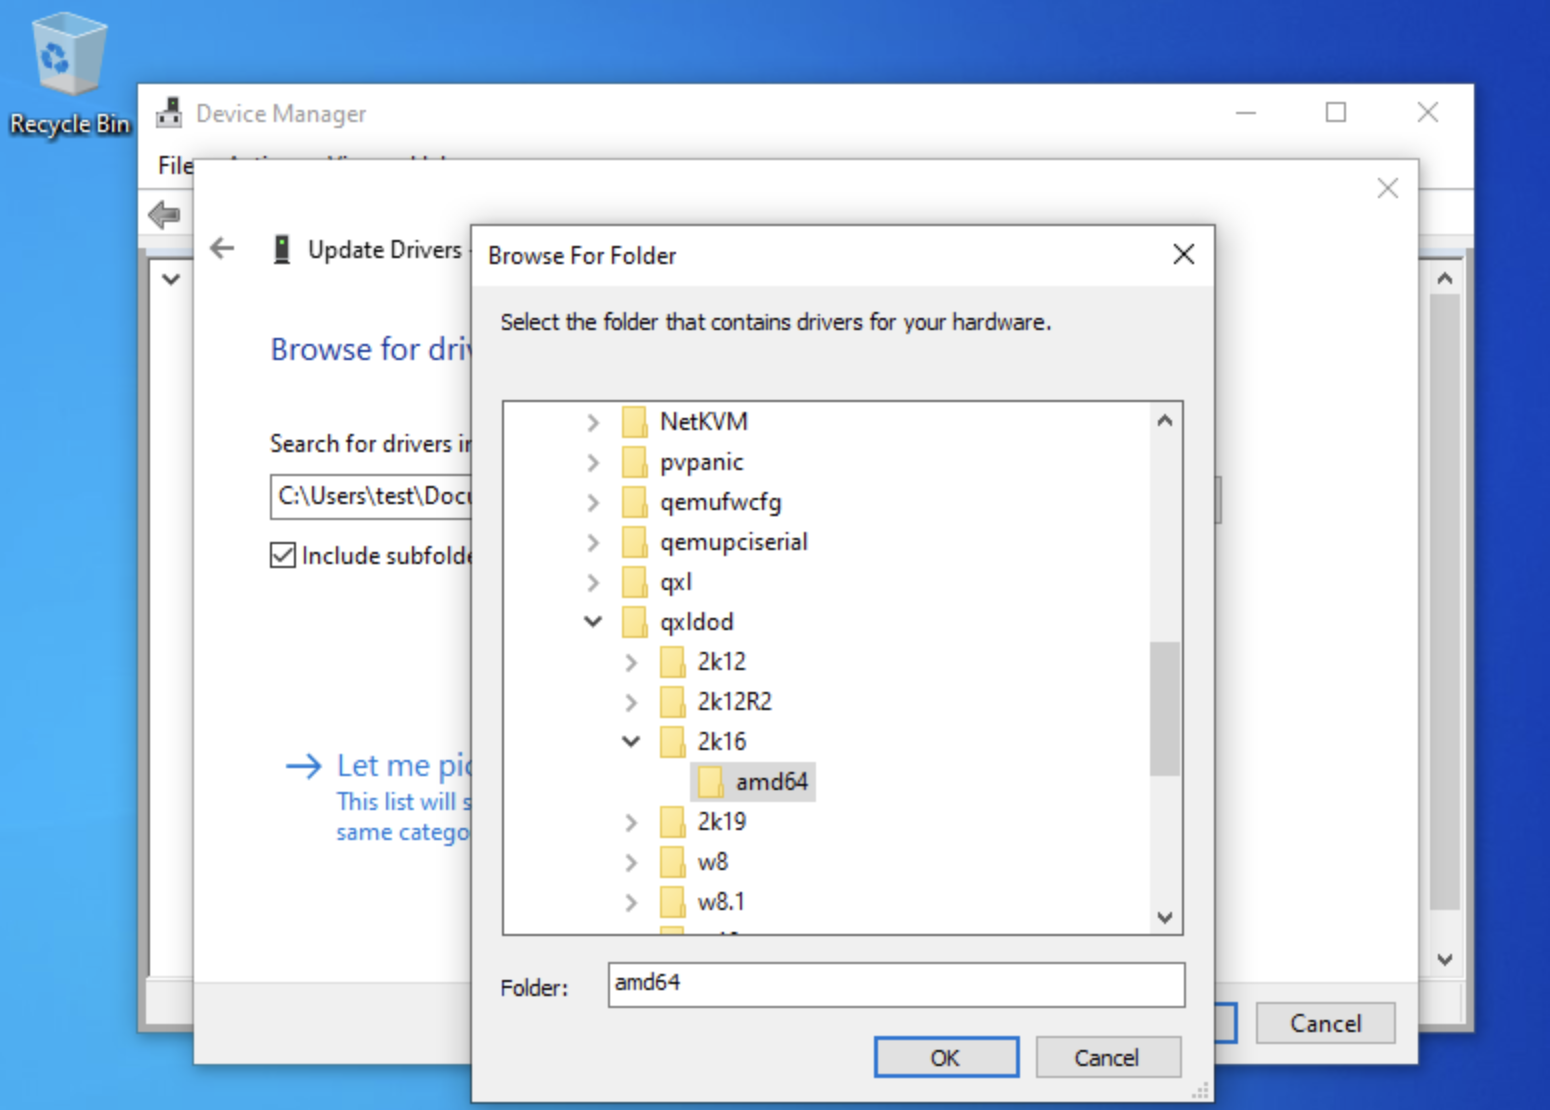Screen dimensions: 1550x1110
Task: Open the File menu in Device Manager
Action: [174, 165]
